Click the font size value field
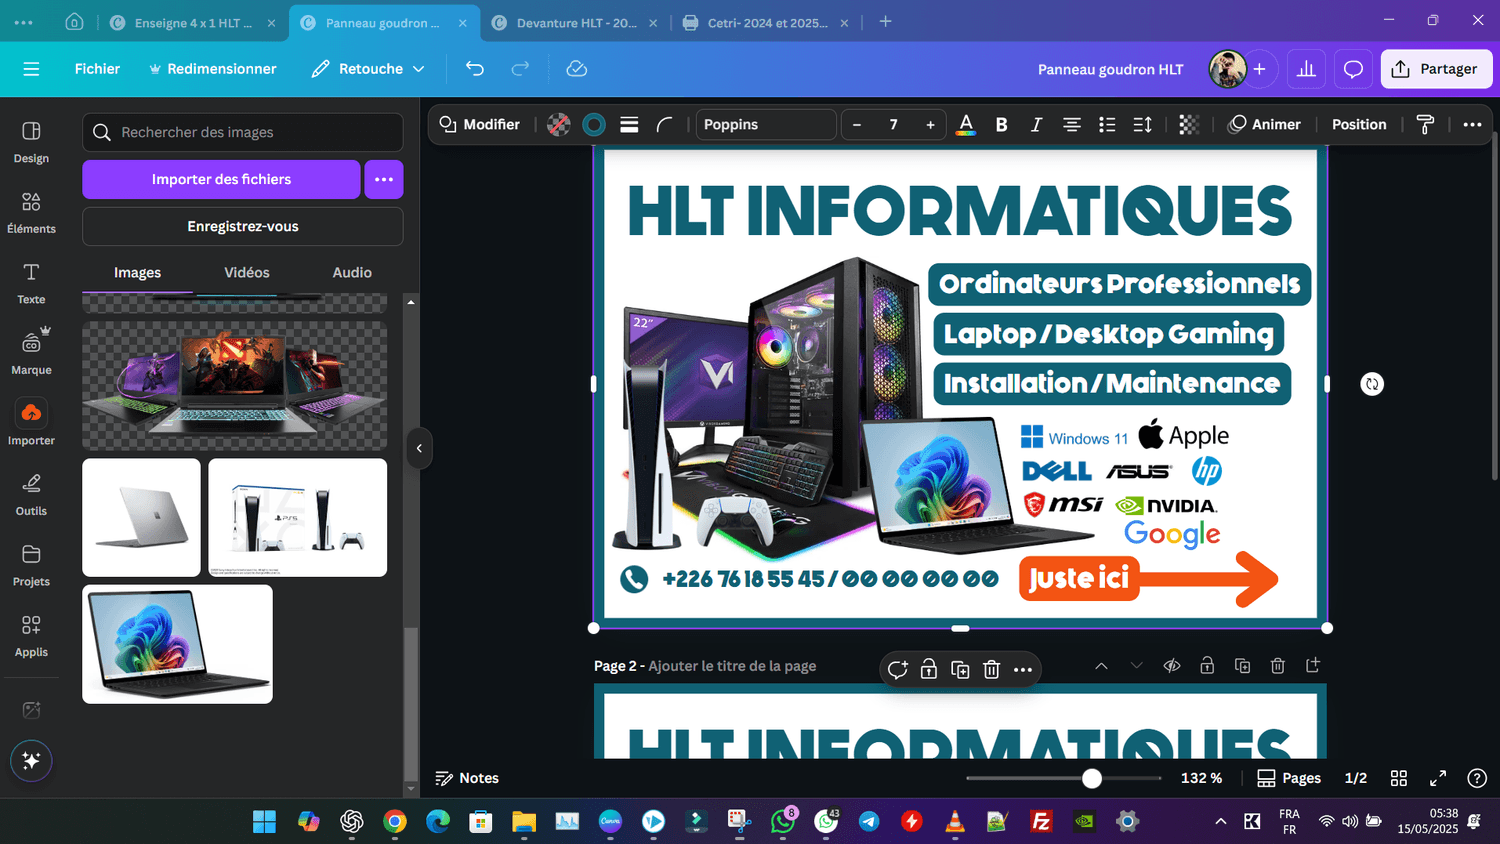 pos(893,124)
